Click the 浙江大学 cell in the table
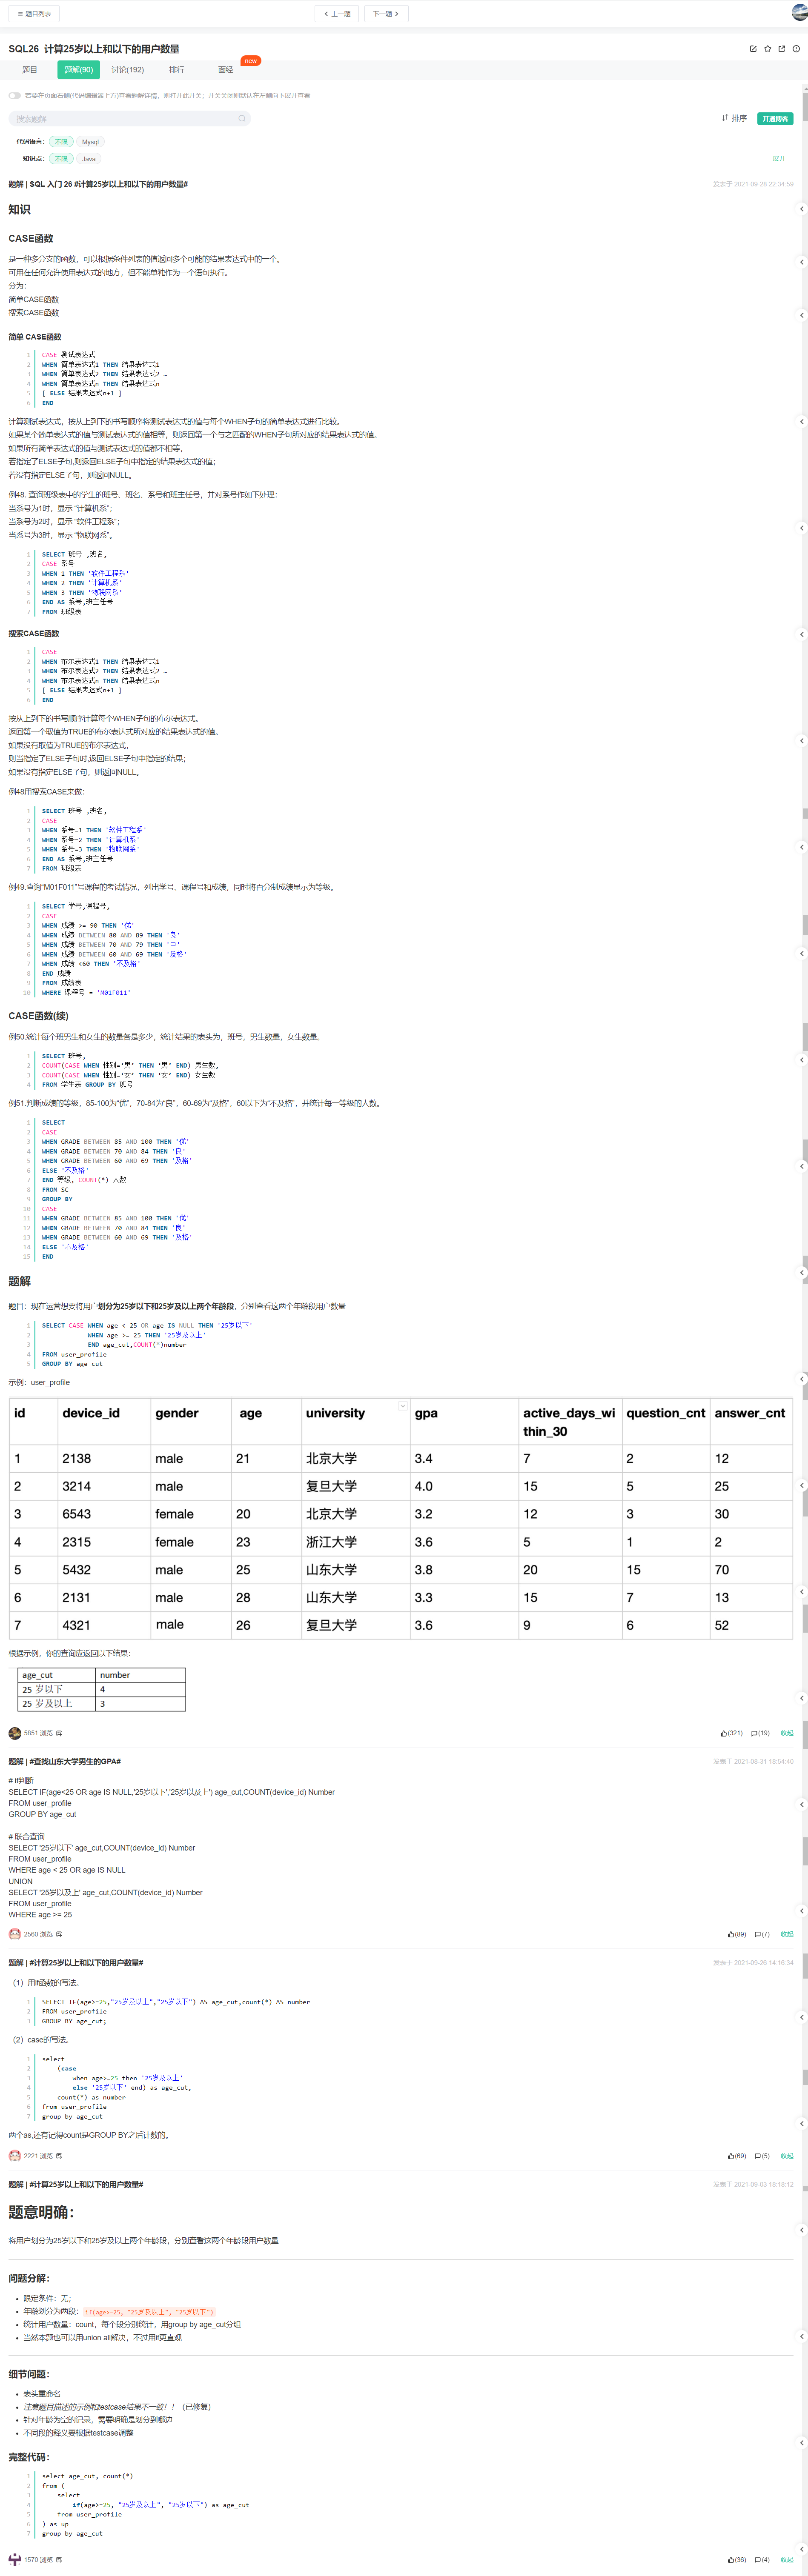This screenshot has width=808, height=2576. pos(355,1542)
